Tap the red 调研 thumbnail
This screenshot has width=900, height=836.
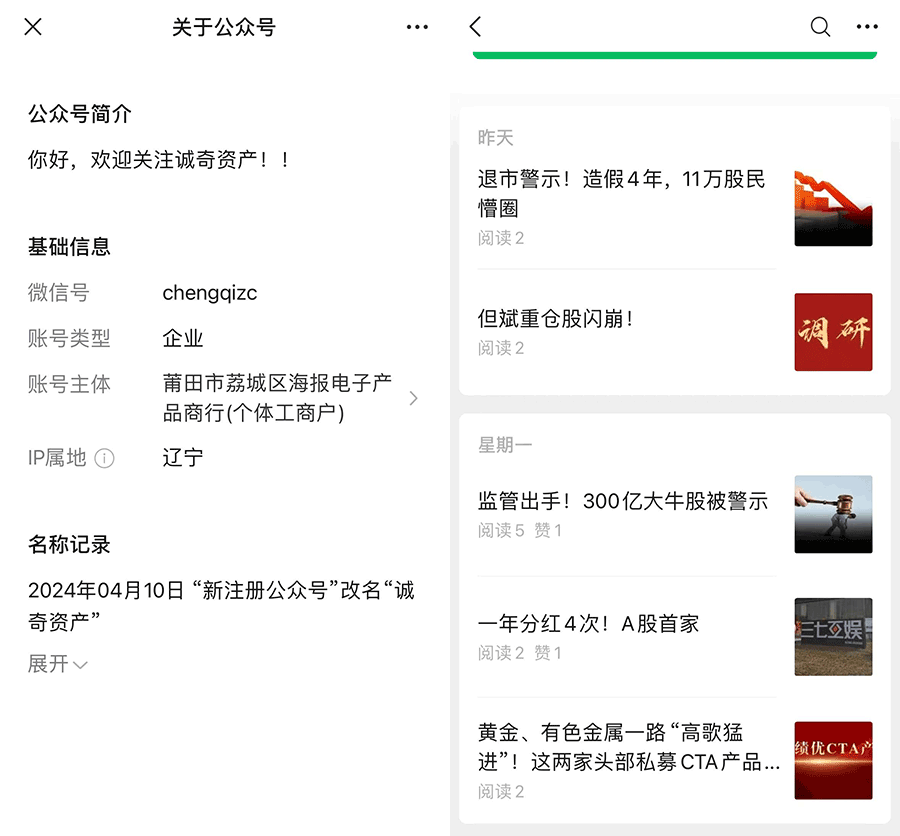833,332
